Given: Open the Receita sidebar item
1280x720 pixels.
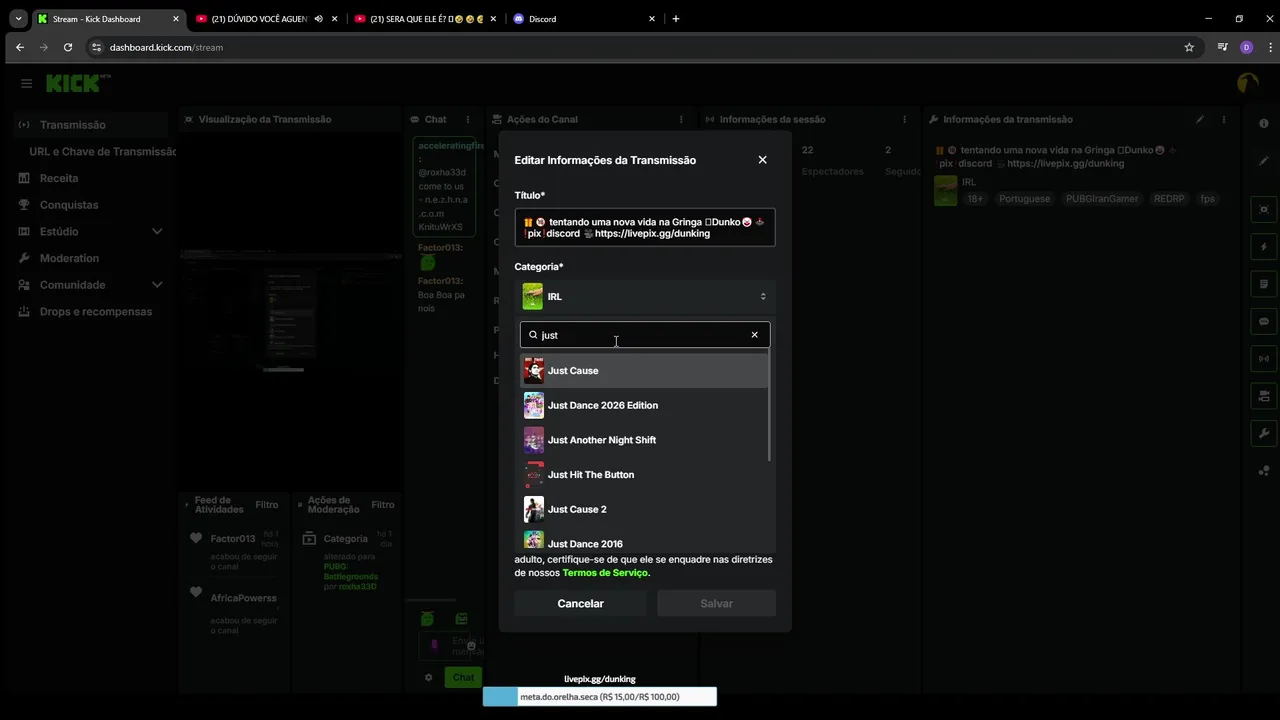Looking at the screenshot, I should click(59, 178).
